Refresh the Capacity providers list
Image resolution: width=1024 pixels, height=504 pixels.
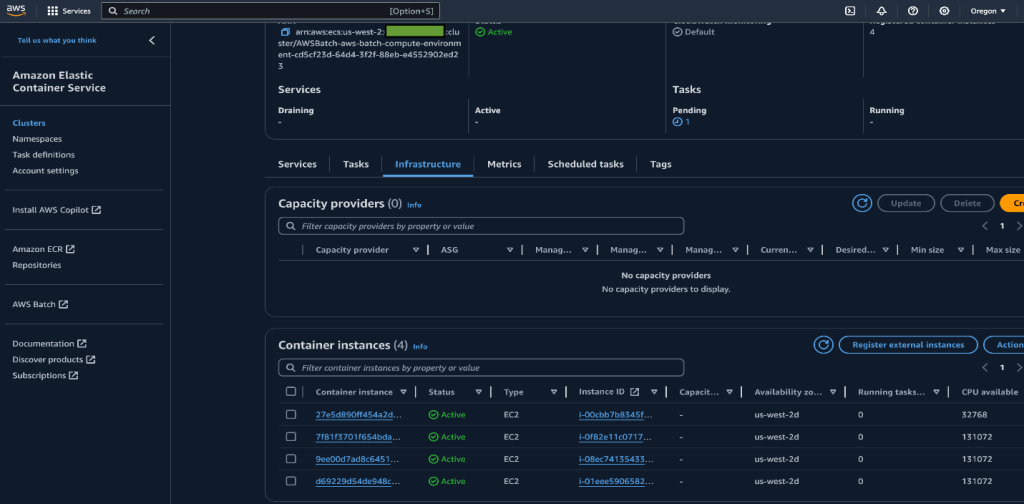[862, 203]
